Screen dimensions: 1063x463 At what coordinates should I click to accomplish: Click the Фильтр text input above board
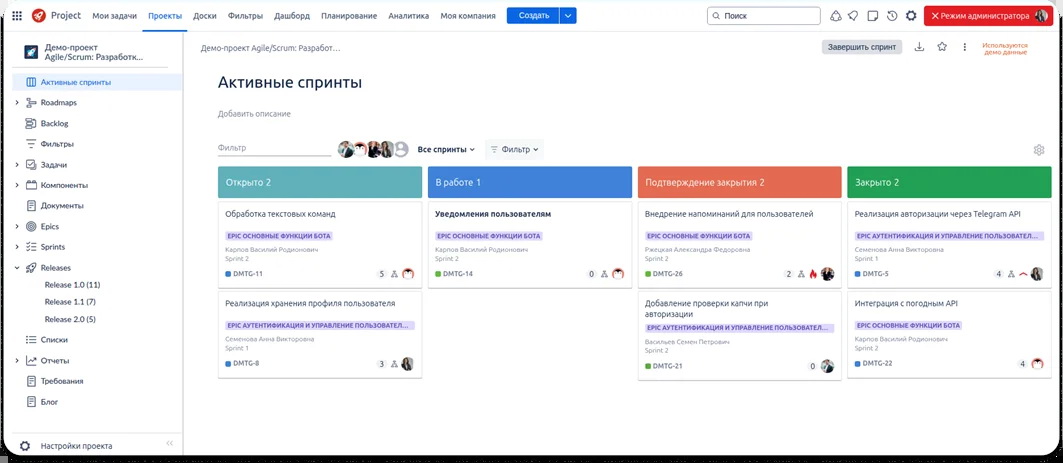(274, 148)
